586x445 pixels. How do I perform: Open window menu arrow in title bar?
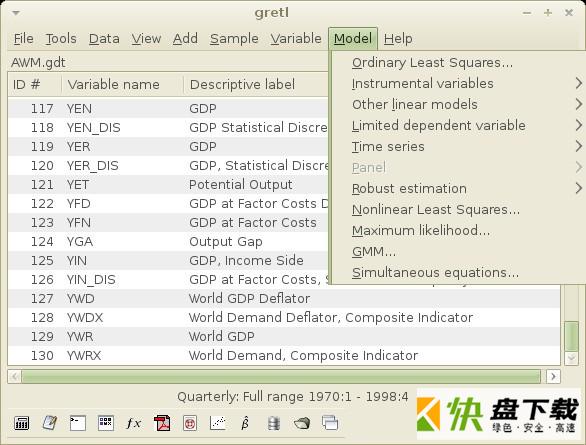pos(16,13)
